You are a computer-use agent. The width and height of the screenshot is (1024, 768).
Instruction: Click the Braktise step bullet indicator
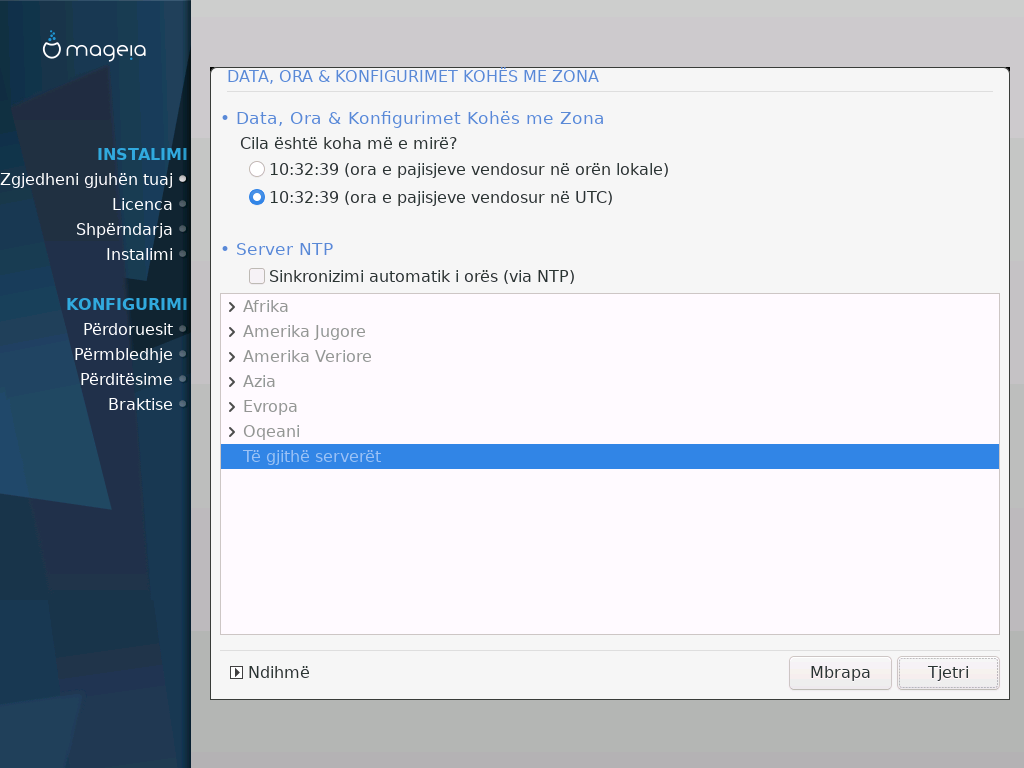click(x=183, y=404)
